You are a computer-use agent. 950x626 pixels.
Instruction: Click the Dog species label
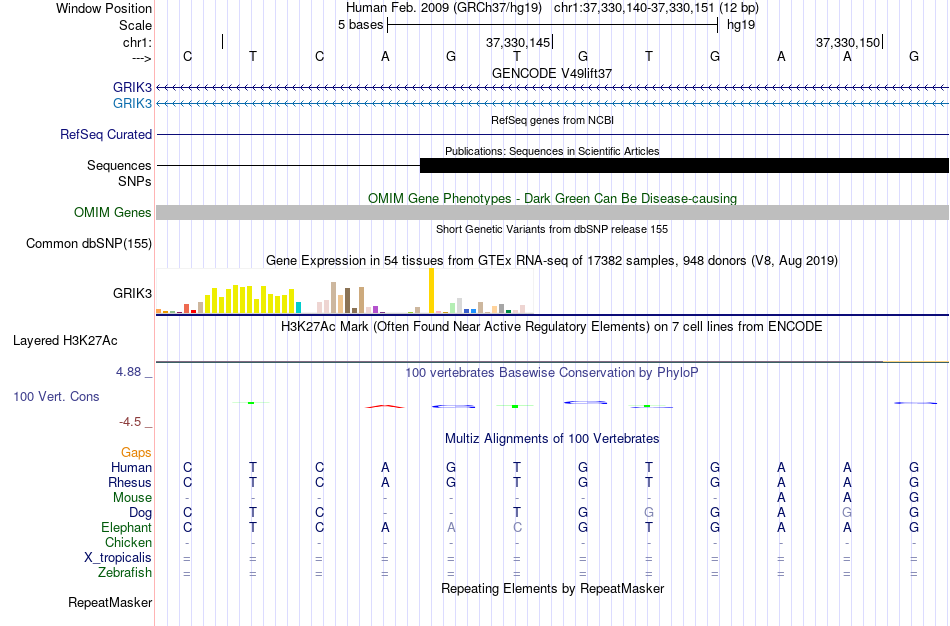click(141, 513)
